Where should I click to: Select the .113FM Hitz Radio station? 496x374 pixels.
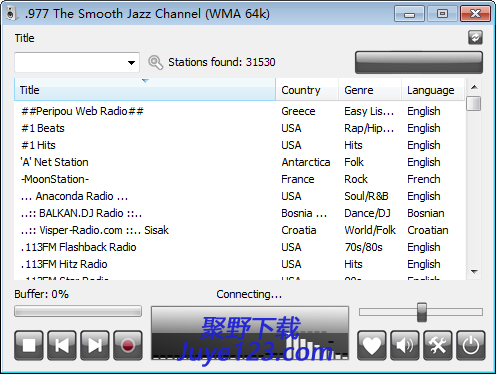[x=239, y=264]
